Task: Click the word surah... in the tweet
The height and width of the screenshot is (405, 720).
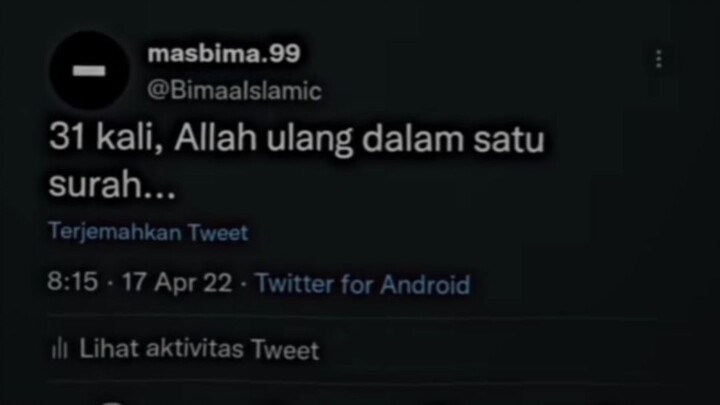Action: pyautogui.click(x=112, y=185)
